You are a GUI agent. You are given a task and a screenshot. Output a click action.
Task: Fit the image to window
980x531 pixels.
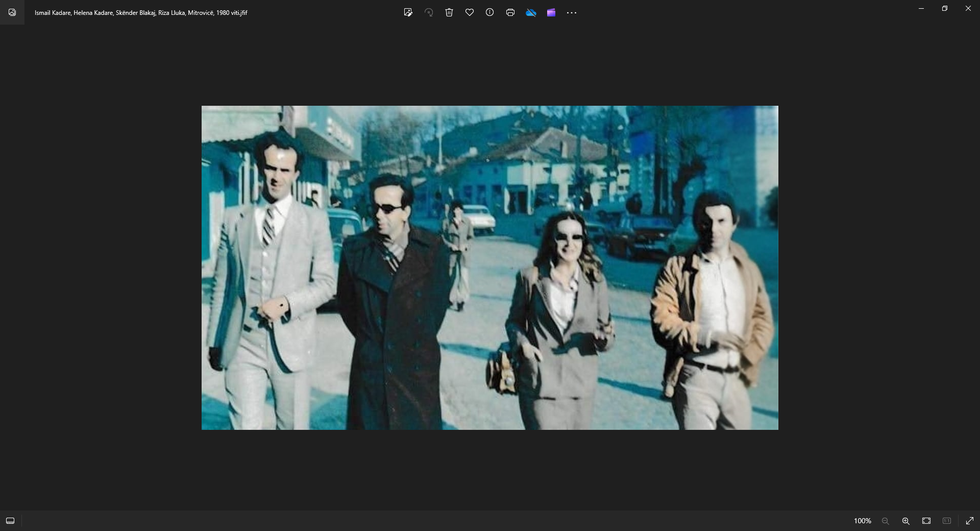[x=926, y=521]
